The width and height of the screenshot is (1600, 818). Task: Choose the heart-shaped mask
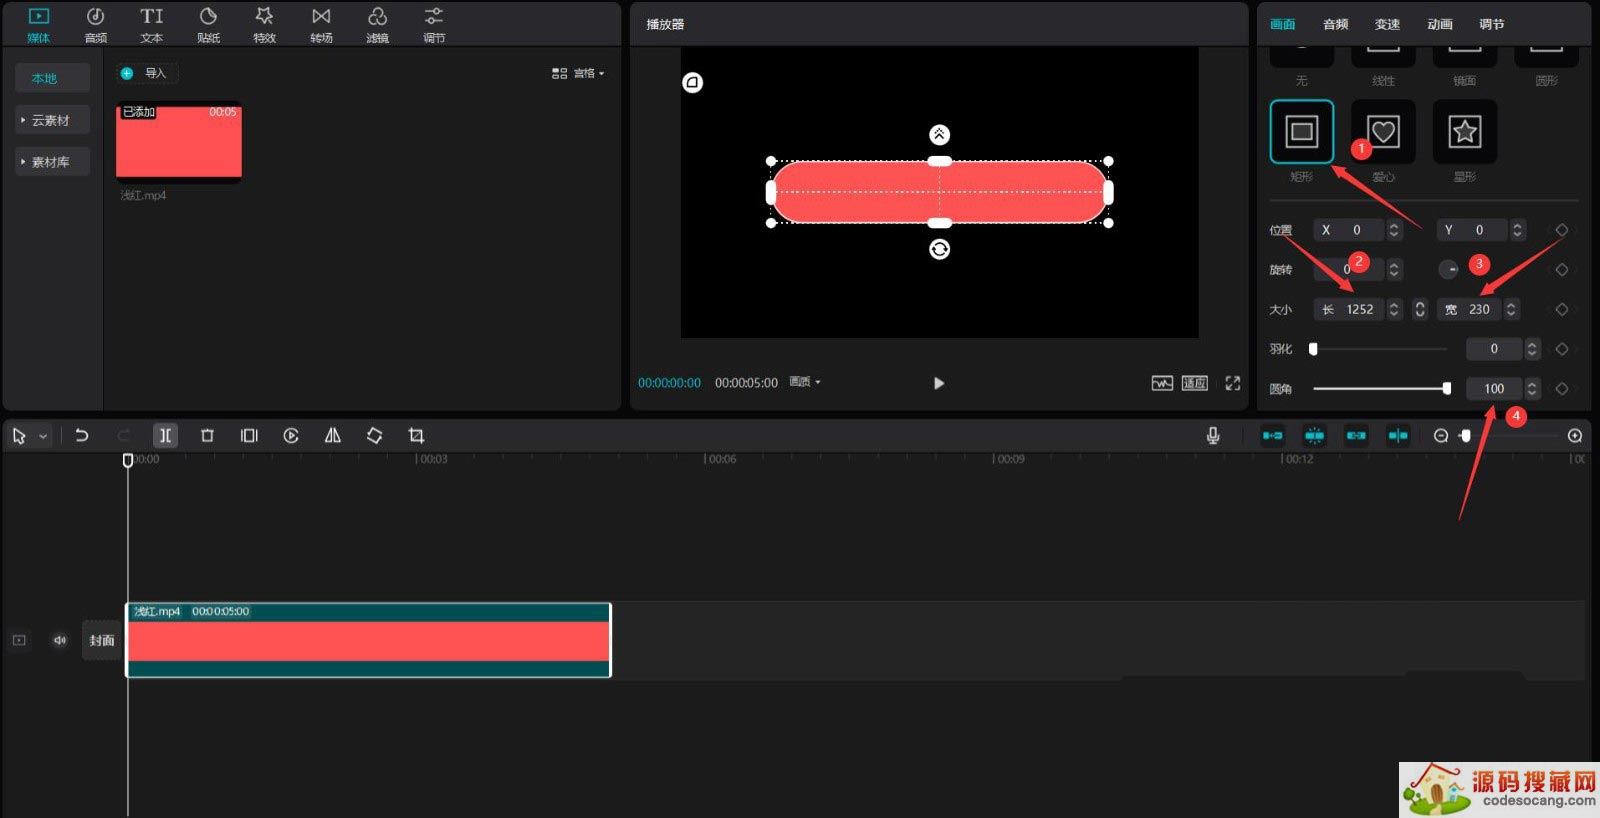[x=1383, y=132]
